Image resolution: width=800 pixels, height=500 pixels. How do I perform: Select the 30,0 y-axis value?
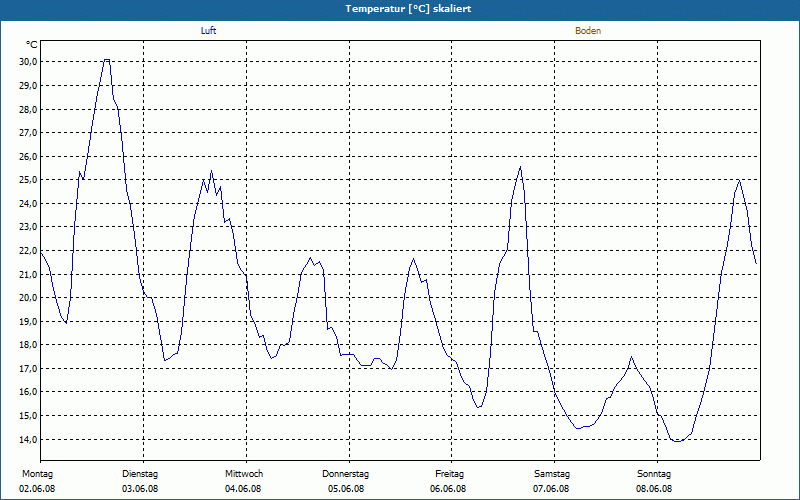point(29,62)
